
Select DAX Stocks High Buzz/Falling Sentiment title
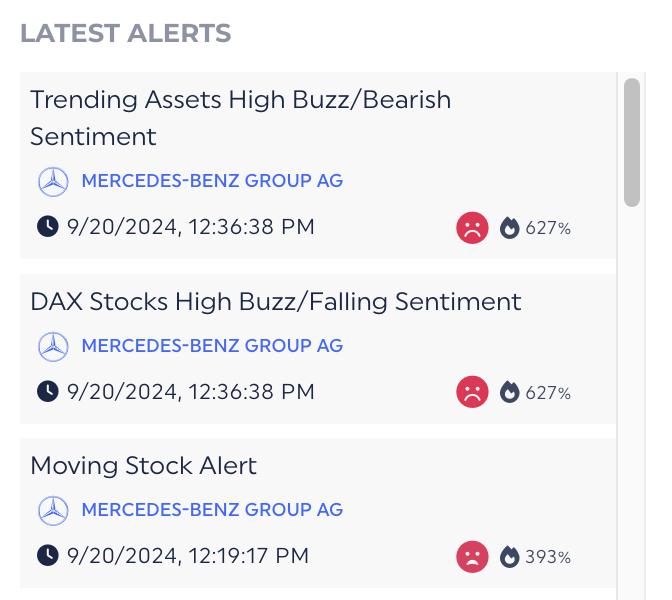[276, 301]
